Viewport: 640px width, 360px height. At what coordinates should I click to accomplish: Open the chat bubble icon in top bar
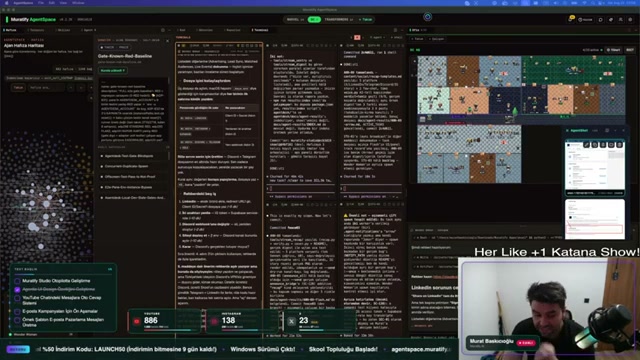[600, 20]
